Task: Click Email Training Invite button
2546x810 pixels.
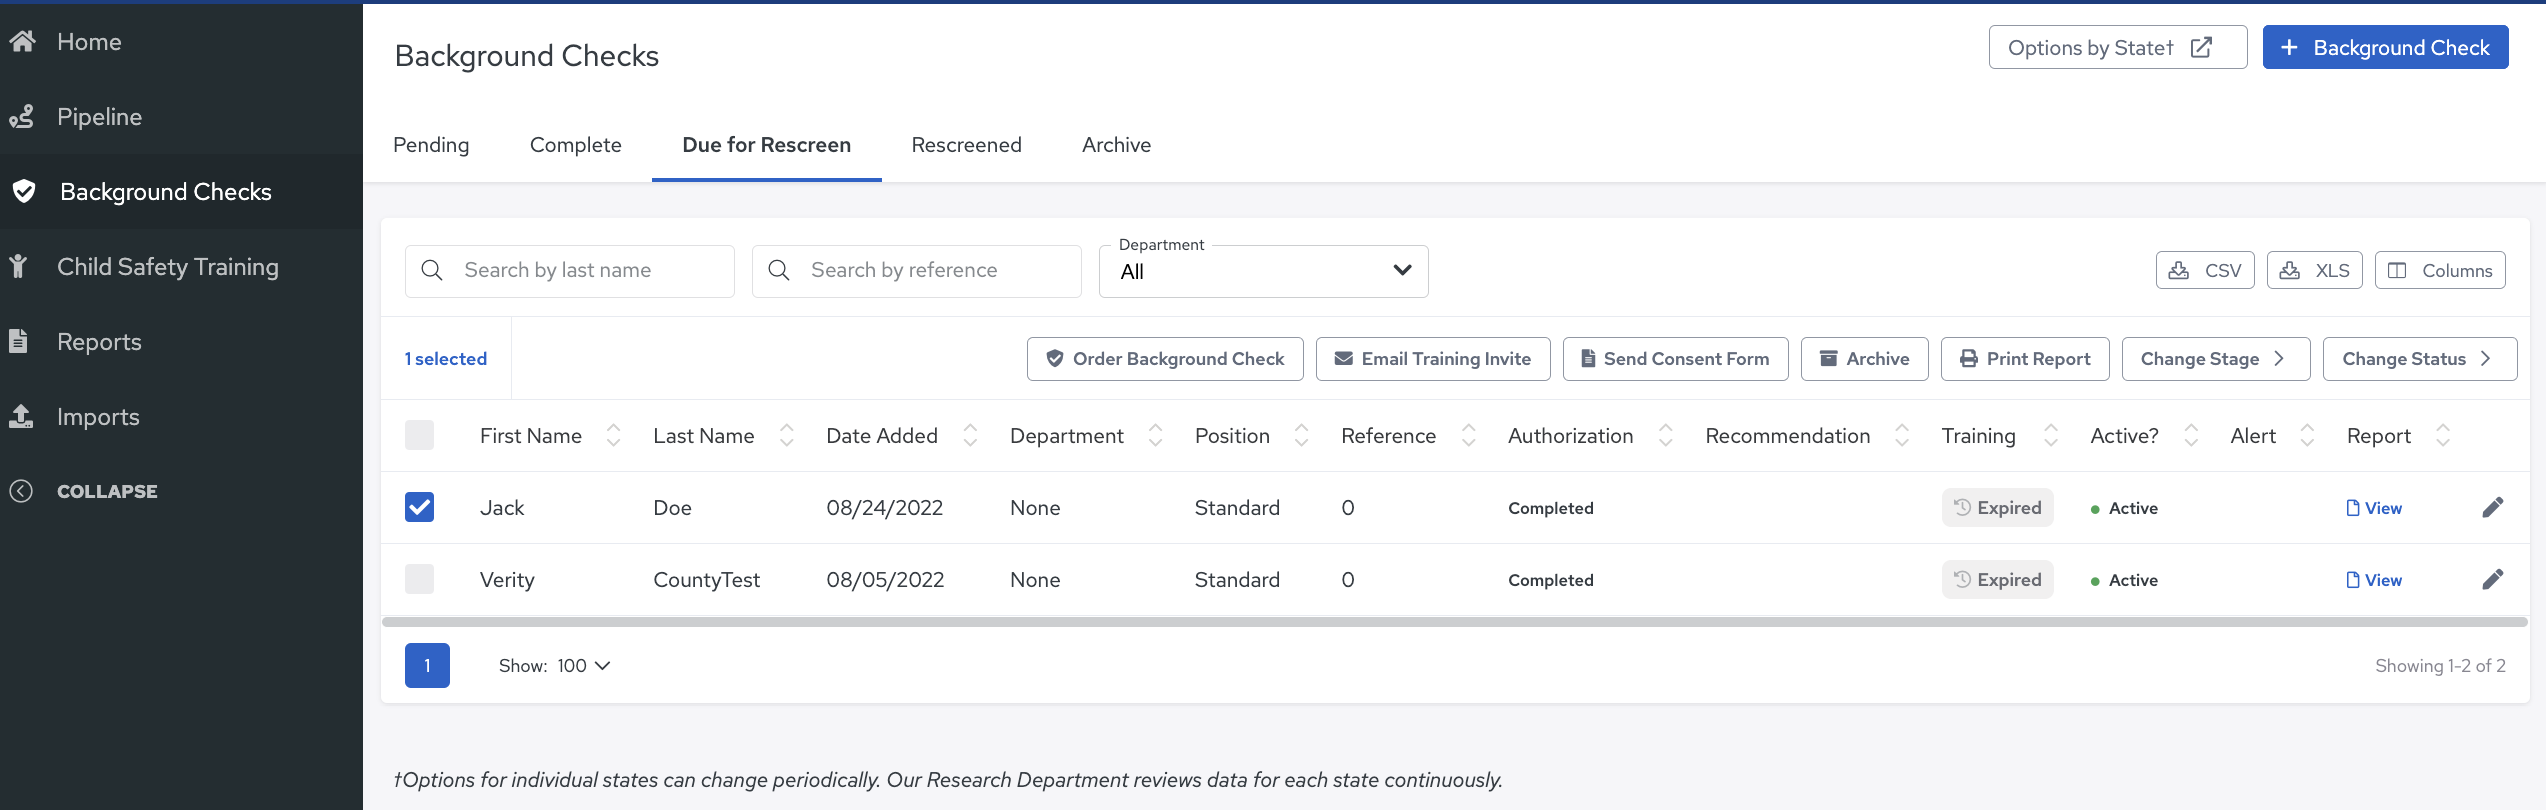Action: pos(1433,359)
